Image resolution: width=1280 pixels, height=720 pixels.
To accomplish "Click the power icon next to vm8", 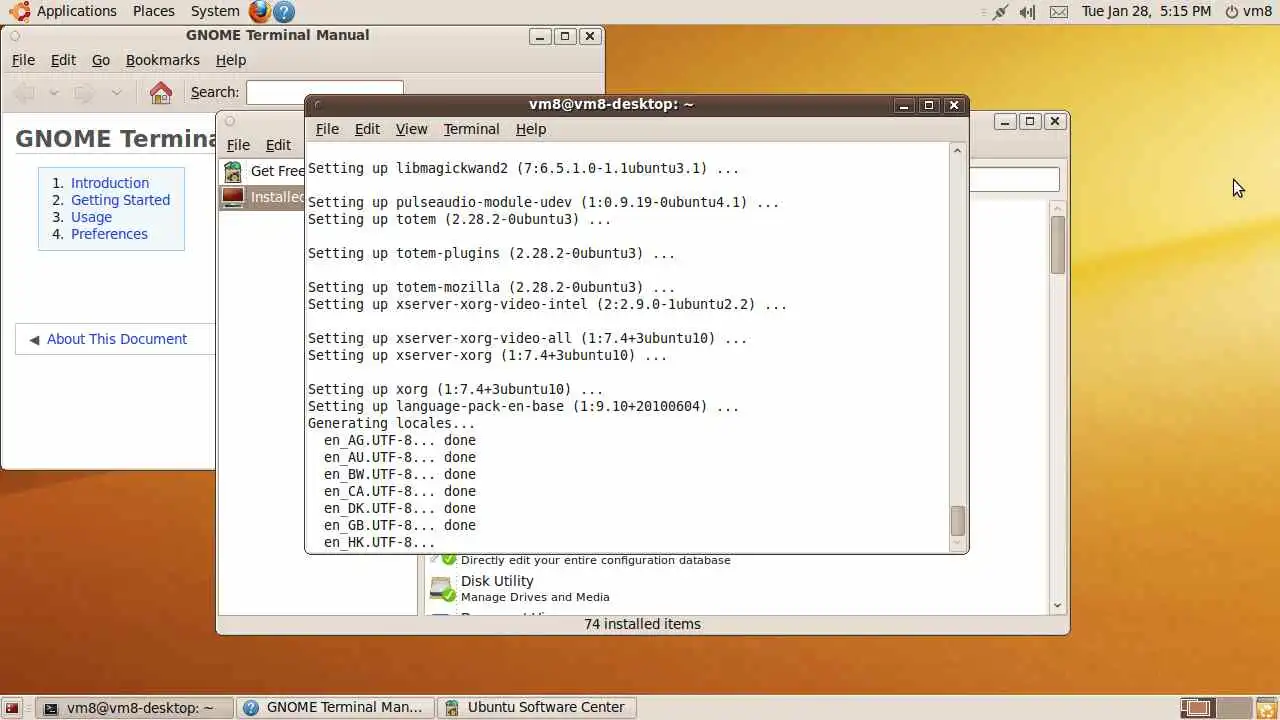I will [x=1232, y=12].
